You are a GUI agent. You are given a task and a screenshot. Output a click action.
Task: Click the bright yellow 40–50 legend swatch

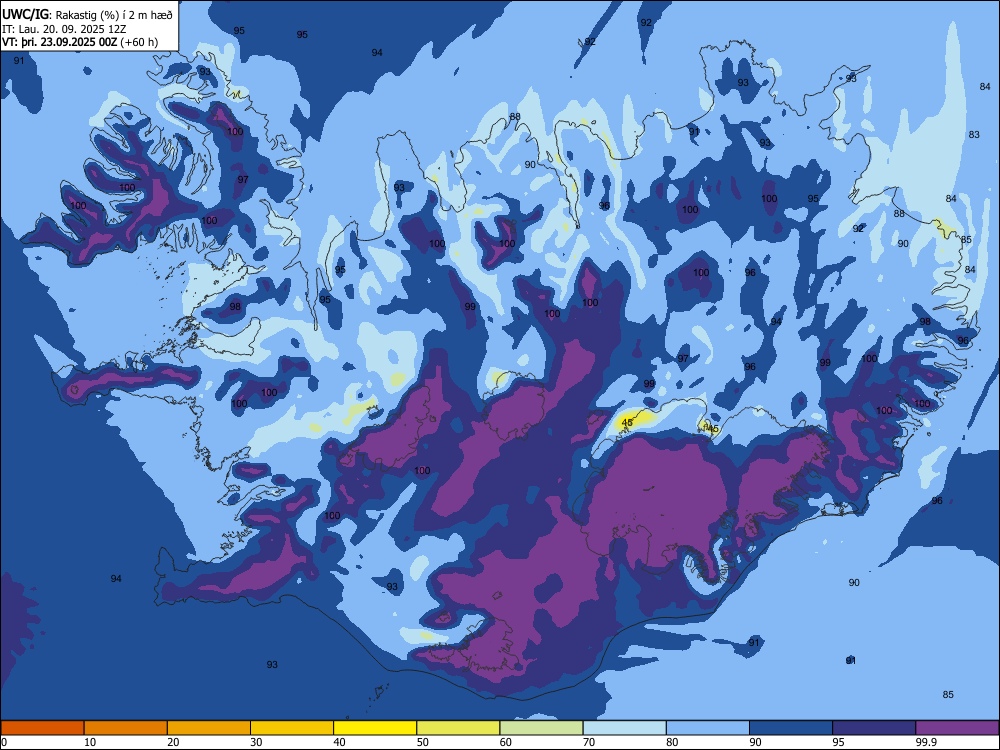click(x=375, y=728)
